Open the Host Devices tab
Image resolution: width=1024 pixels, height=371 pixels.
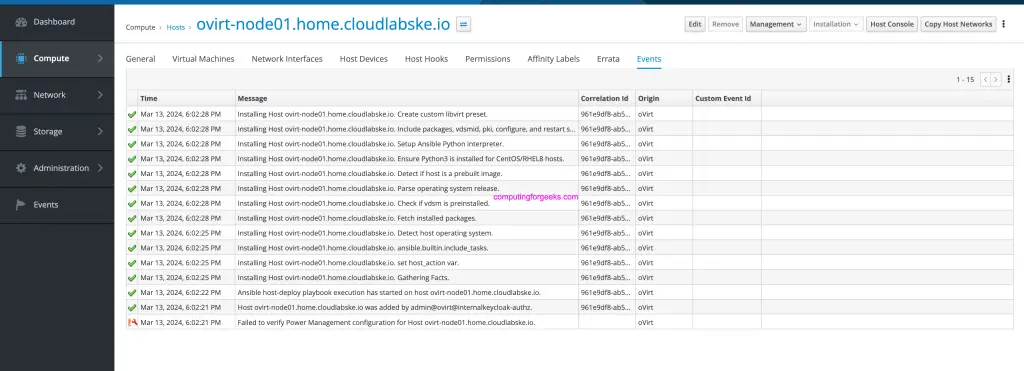(363, 59)
